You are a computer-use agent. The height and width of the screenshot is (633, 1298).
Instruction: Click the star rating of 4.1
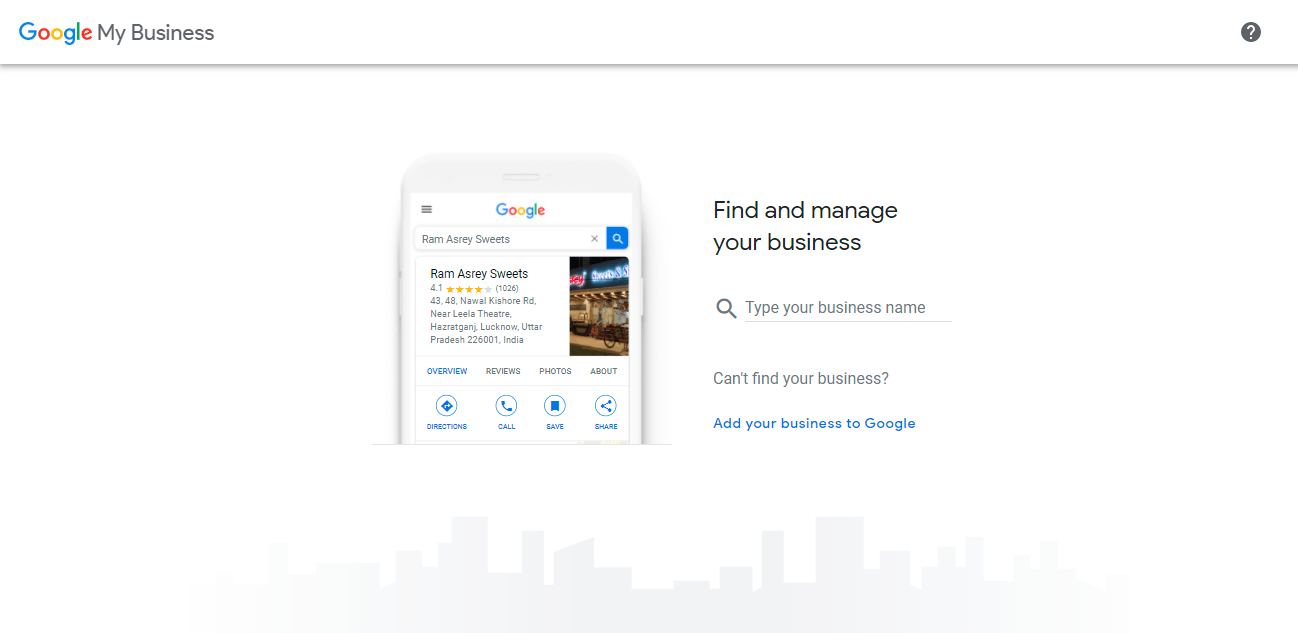[468, 288]
